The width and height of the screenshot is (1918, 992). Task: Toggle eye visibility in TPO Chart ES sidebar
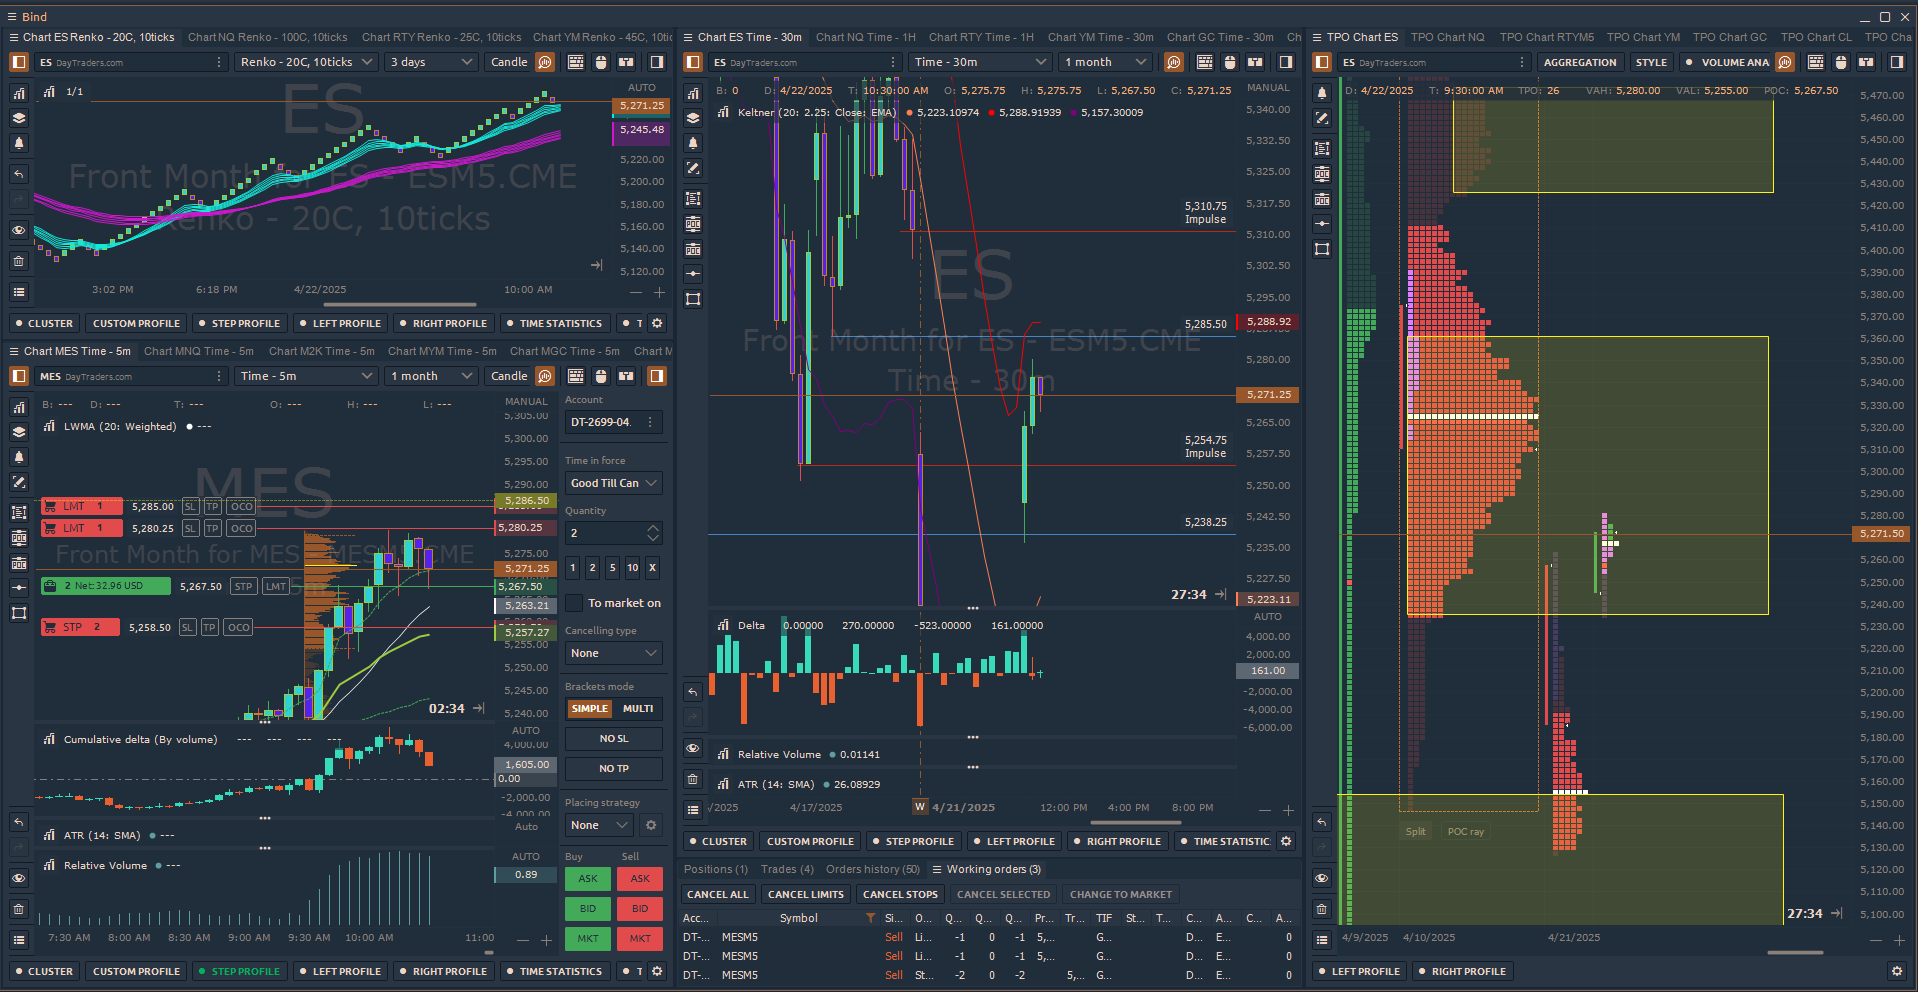[x=1322, y=878]
